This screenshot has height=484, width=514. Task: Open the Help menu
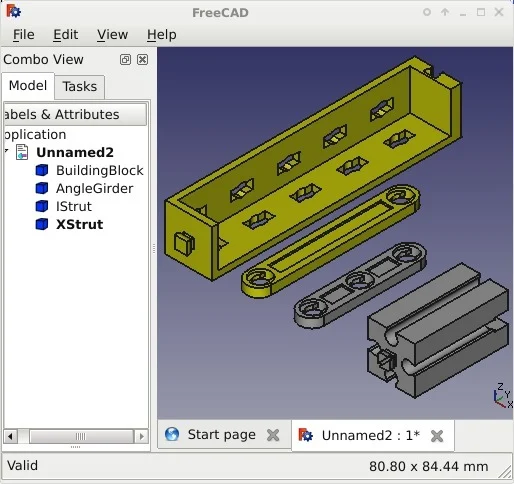pos(162,35)
